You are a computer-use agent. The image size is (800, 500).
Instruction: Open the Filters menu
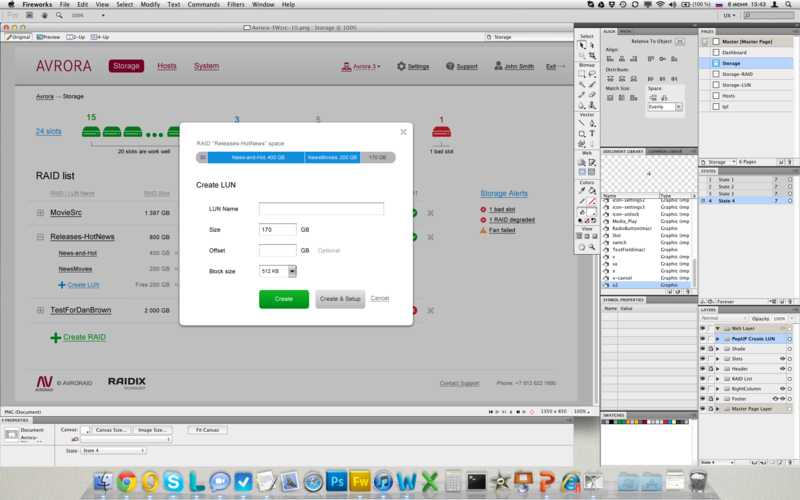pyautogui.click(x=235, y=5)
